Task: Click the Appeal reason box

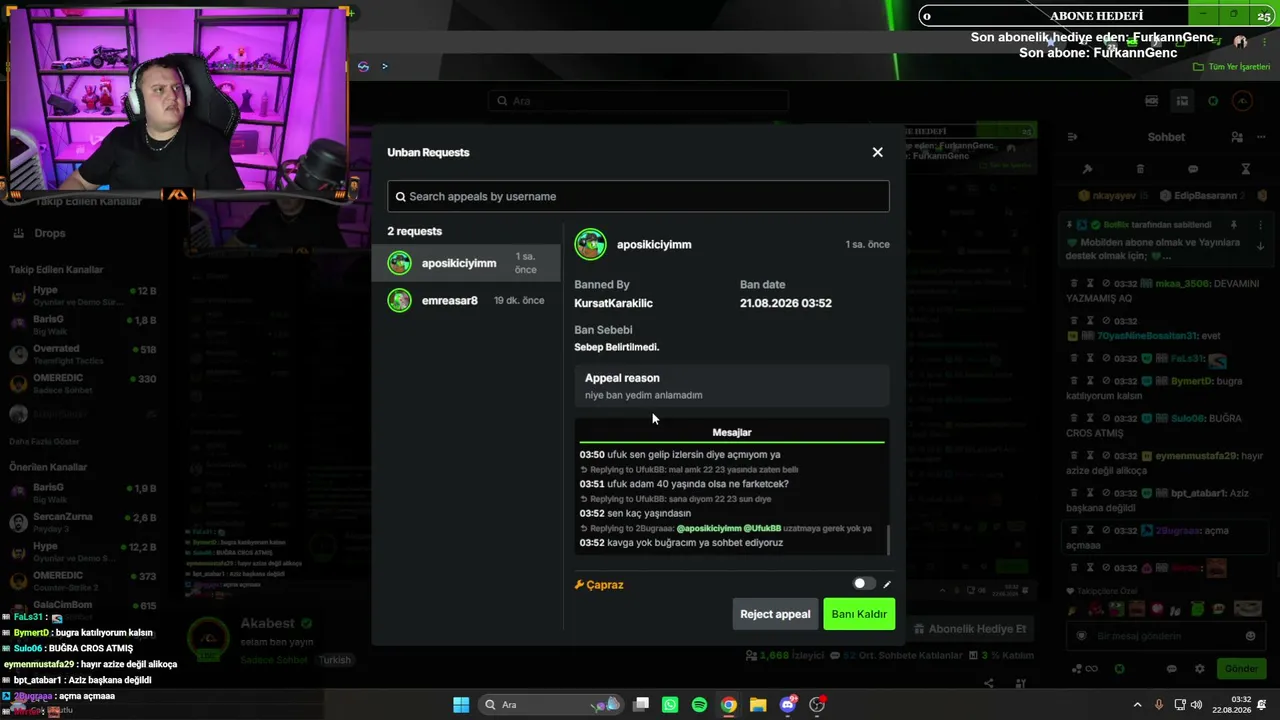Action: click(732, 386)
